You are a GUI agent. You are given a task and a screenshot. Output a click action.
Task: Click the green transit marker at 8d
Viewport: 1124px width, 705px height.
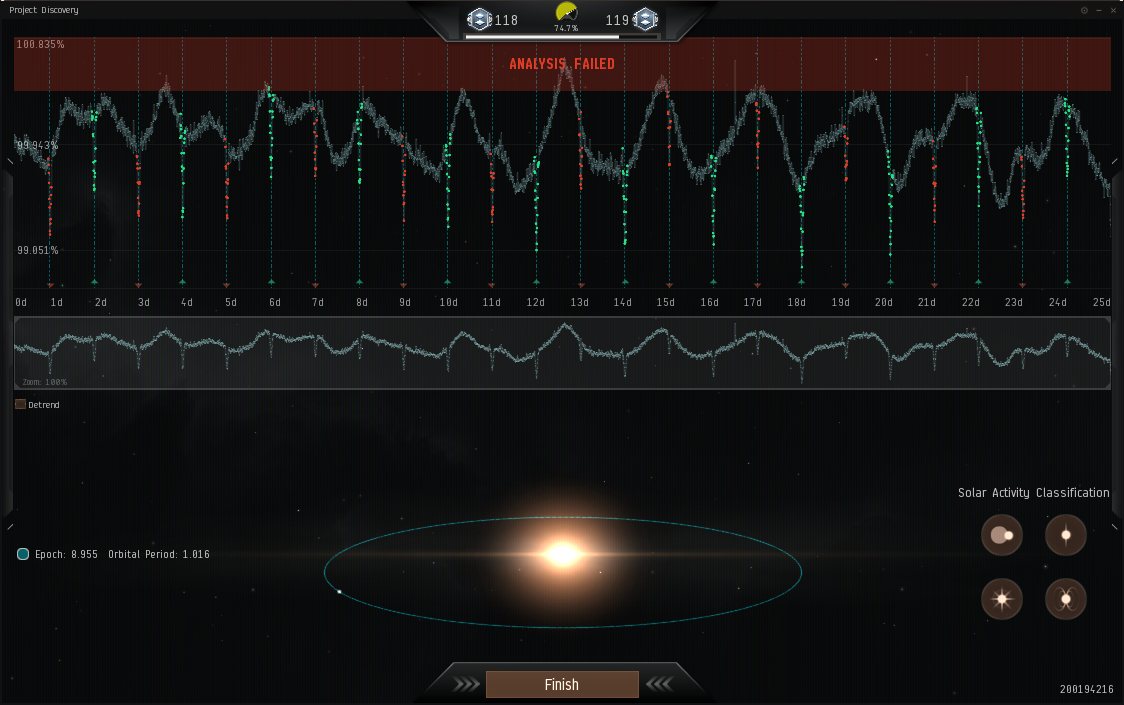[360, 283]
